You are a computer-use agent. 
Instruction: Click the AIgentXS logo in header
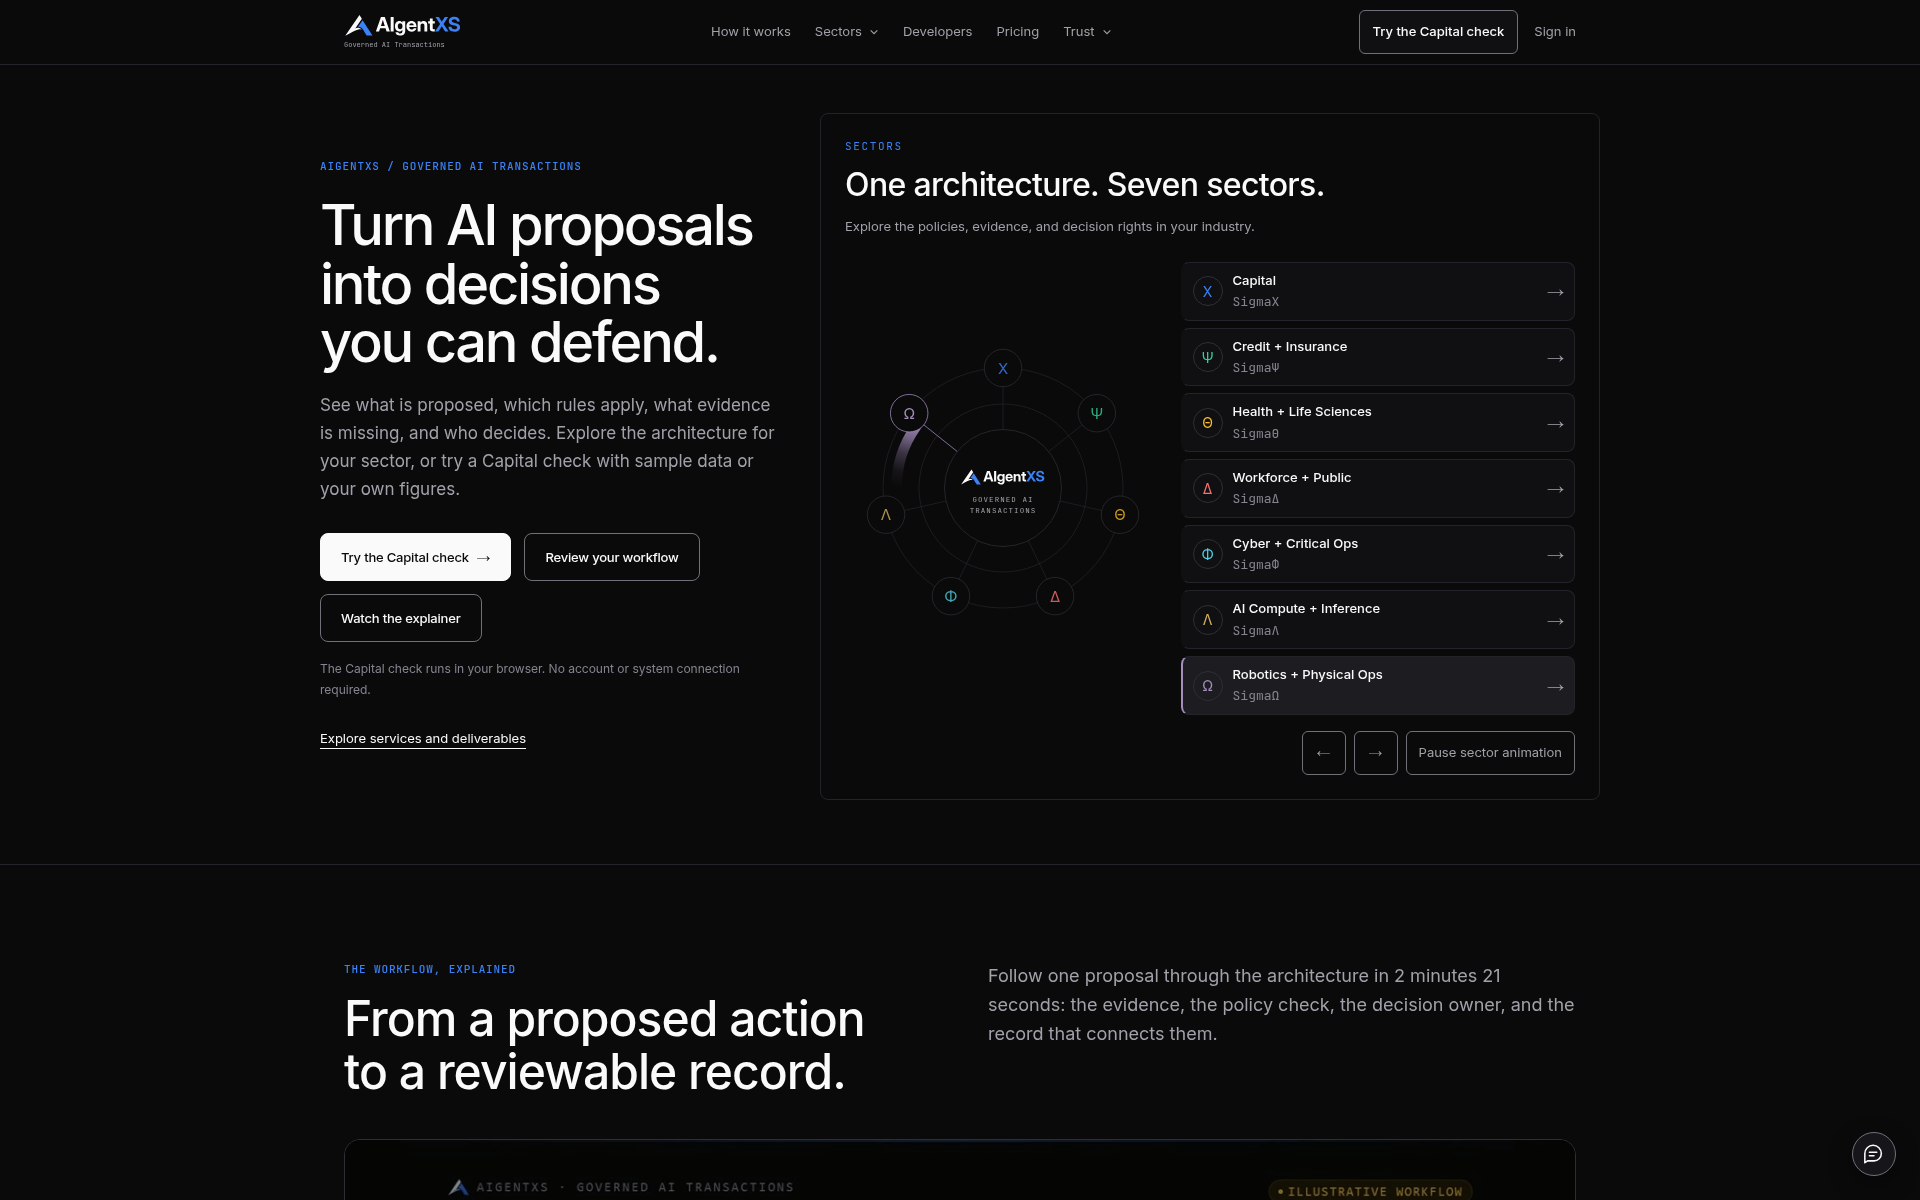pos(402,31)
